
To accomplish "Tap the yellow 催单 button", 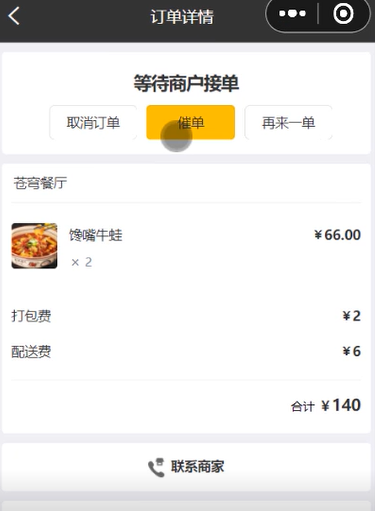I will click(191, 122).
